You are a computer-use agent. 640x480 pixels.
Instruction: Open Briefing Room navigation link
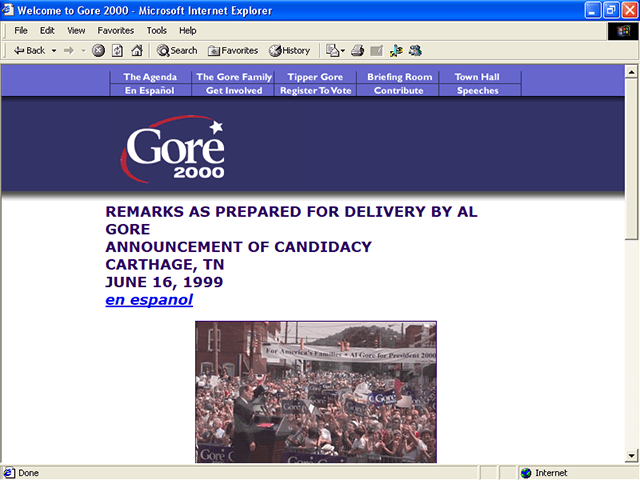click(399, 77)
